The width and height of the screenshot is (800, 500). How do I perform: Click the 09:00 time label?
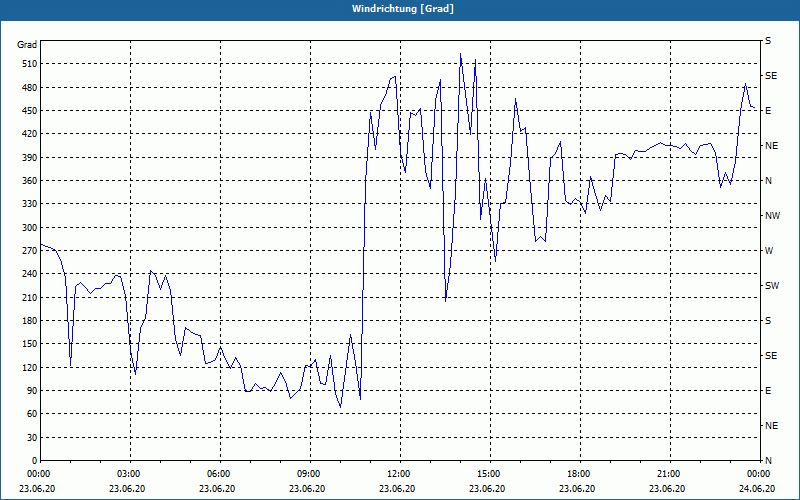point(310,473)
